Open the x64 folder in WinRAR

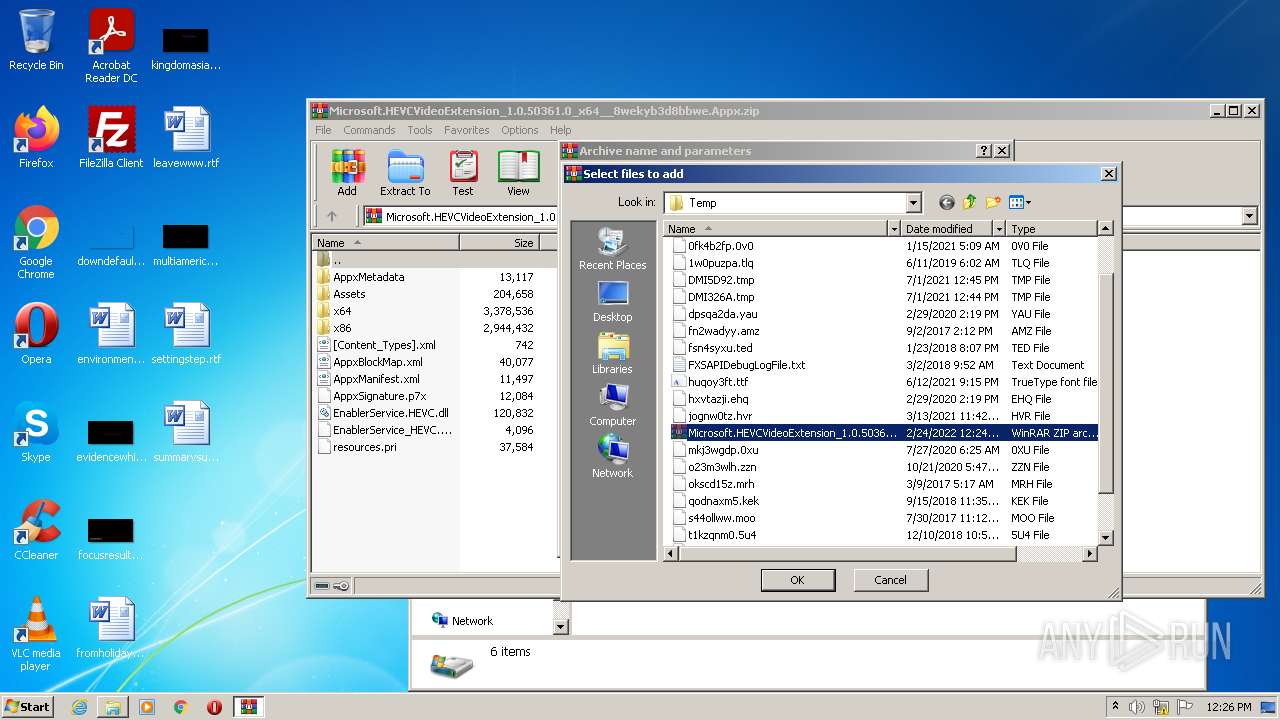pos(341,311)
